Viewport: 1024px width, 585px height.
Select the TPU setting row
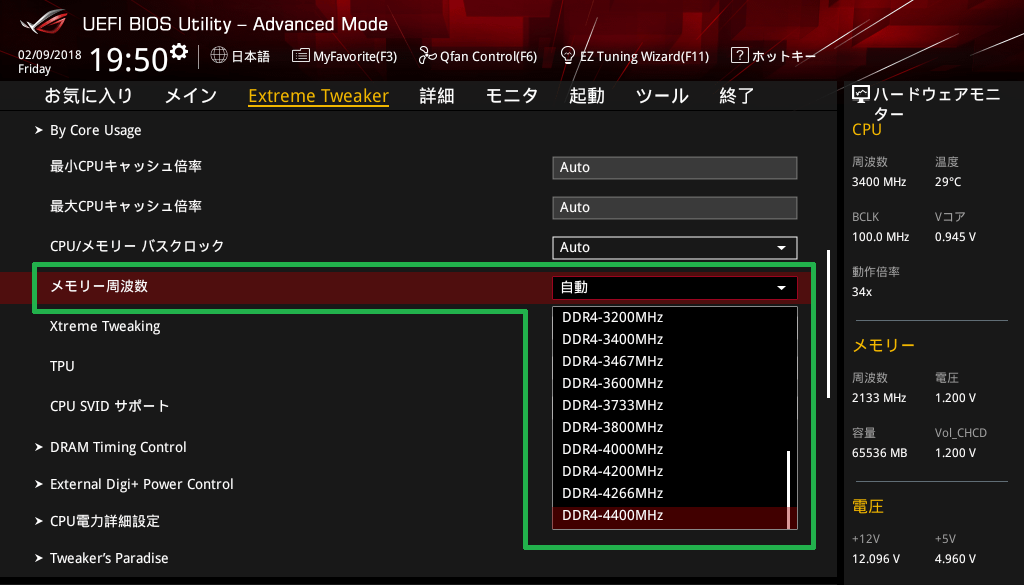(62, 366)
